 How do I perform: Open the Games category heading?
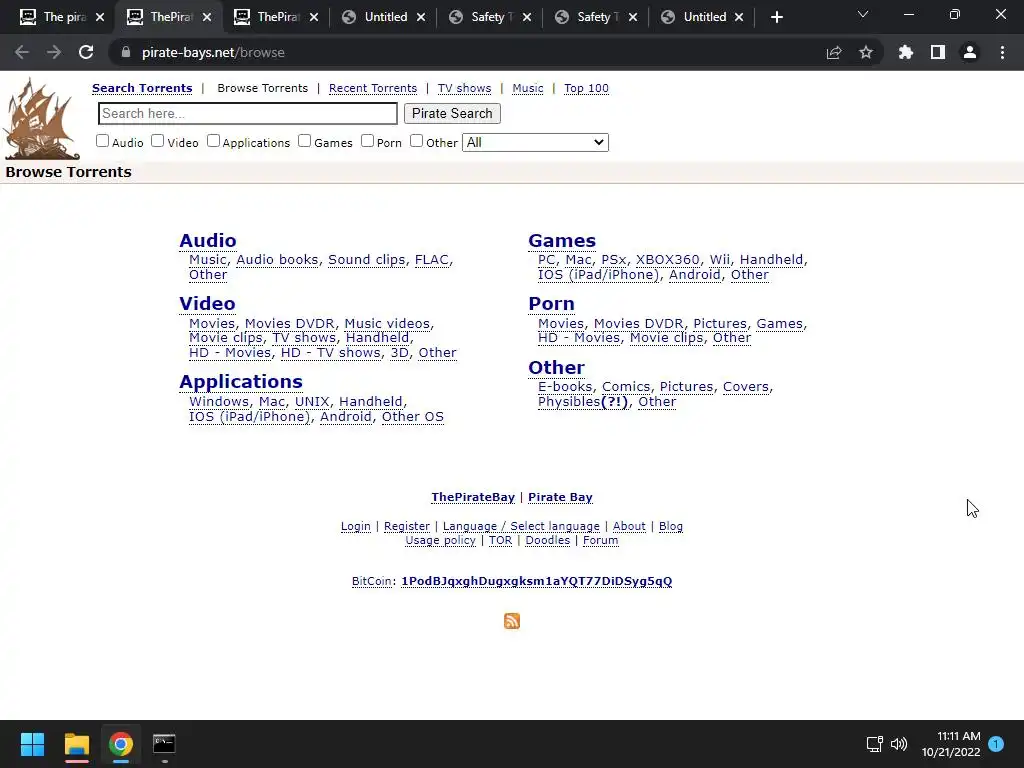click(562, 240)
